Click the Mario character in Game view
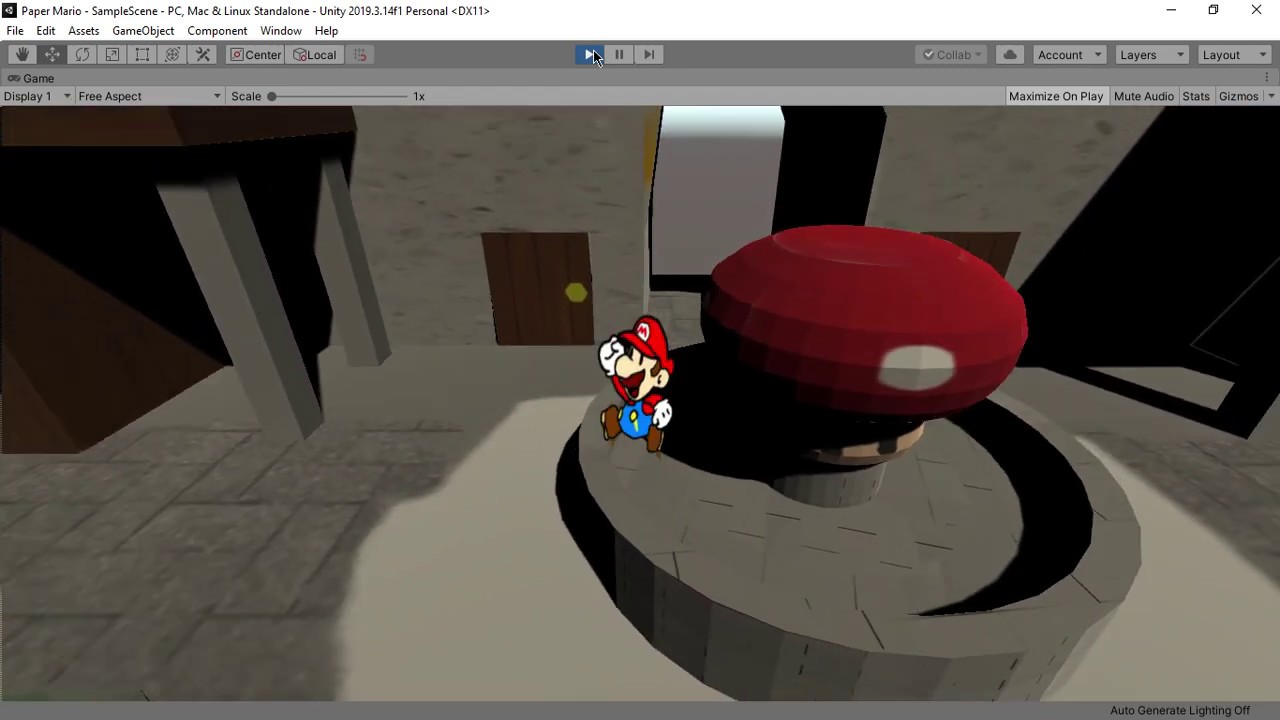The image size is (1280, 720). point(636,384)
